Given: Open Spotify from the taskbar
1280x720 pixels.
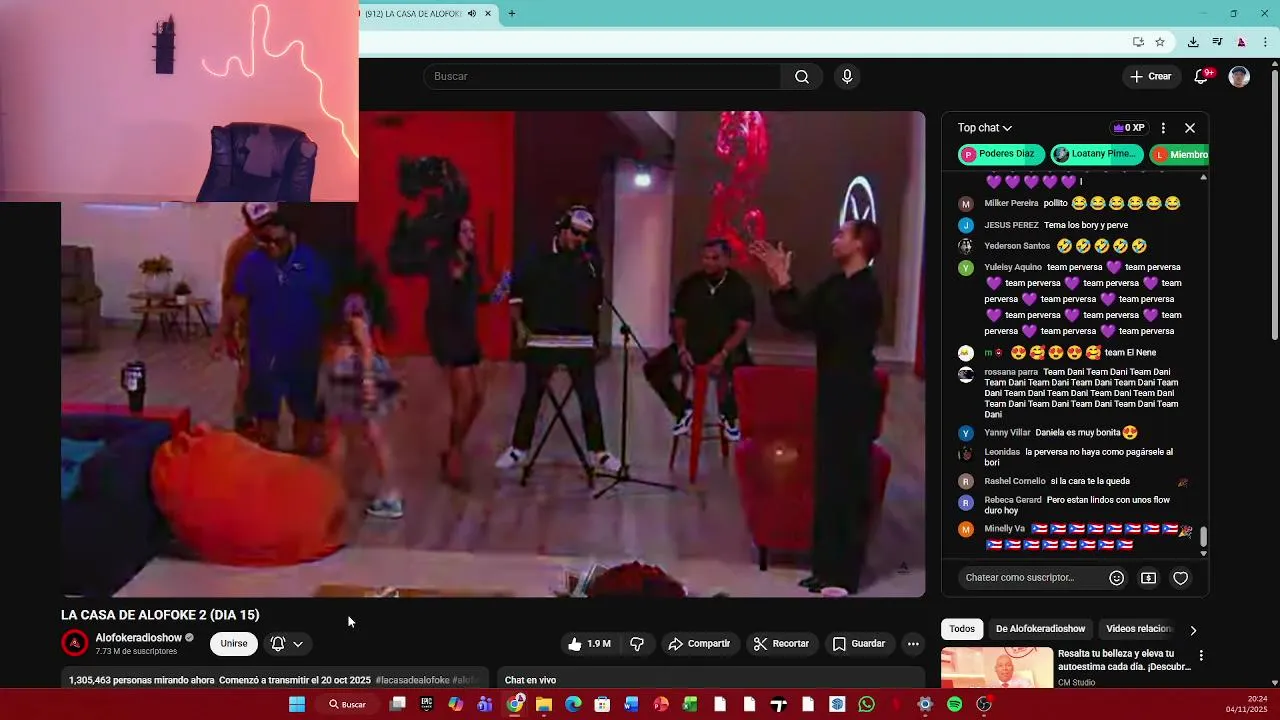Looking at the screenshot, I should pyautogui.click(x=954, y=705).
